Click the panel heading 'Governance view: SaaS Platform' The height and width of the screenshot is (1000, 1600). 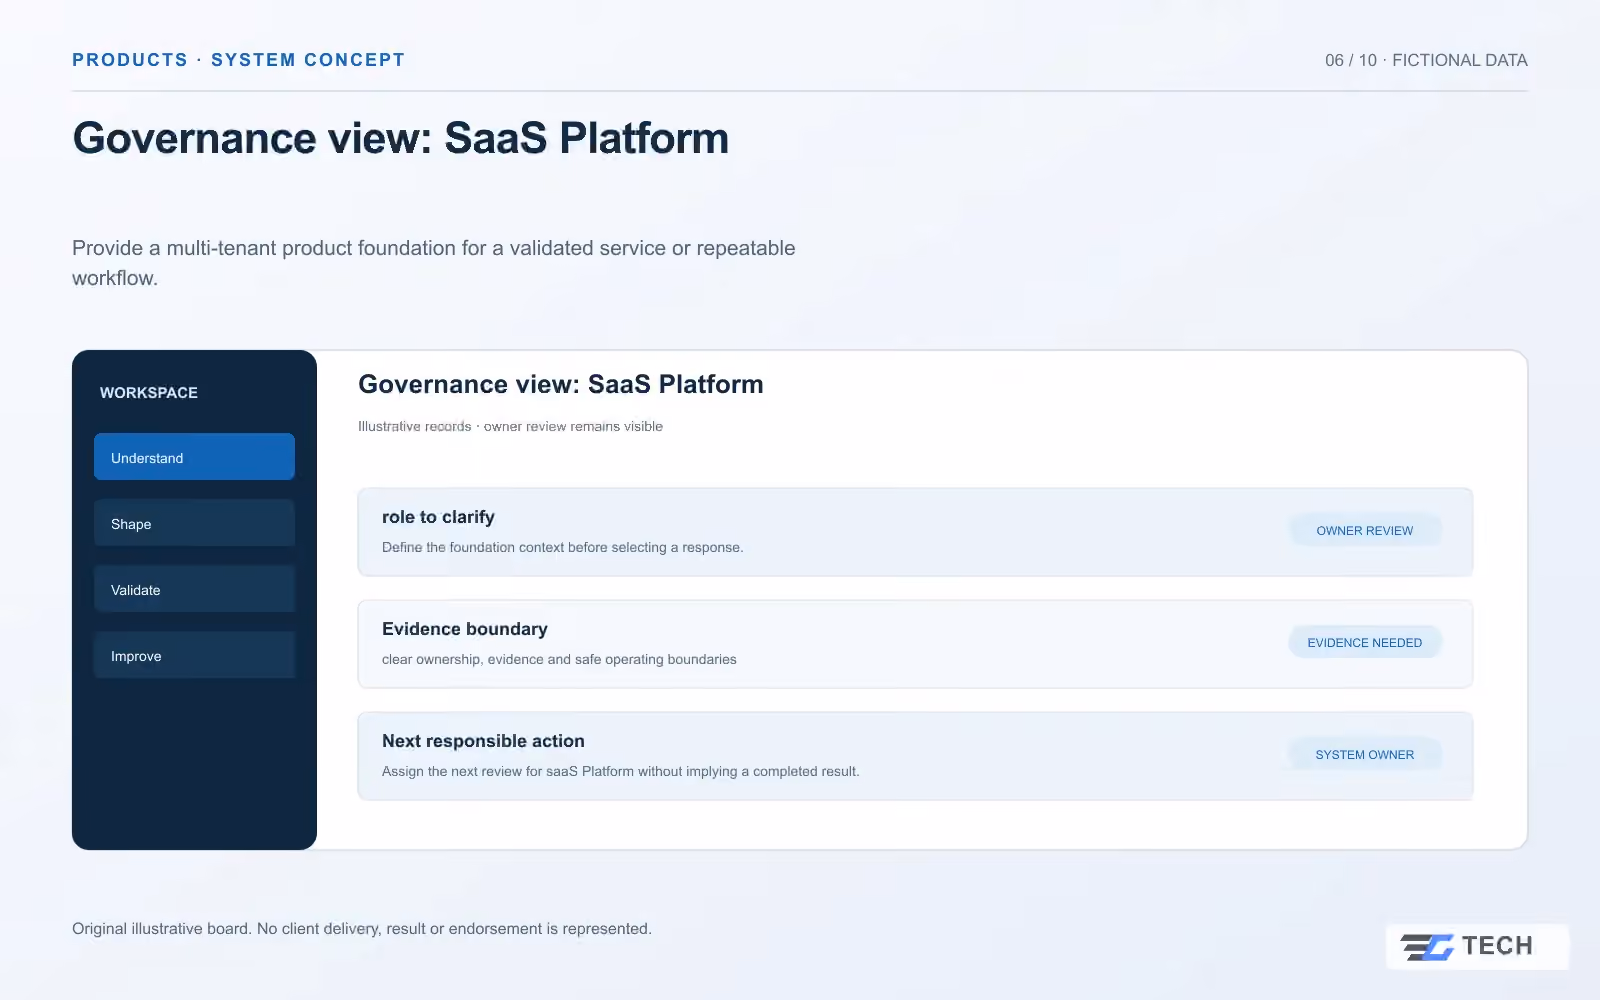(561, 384)
